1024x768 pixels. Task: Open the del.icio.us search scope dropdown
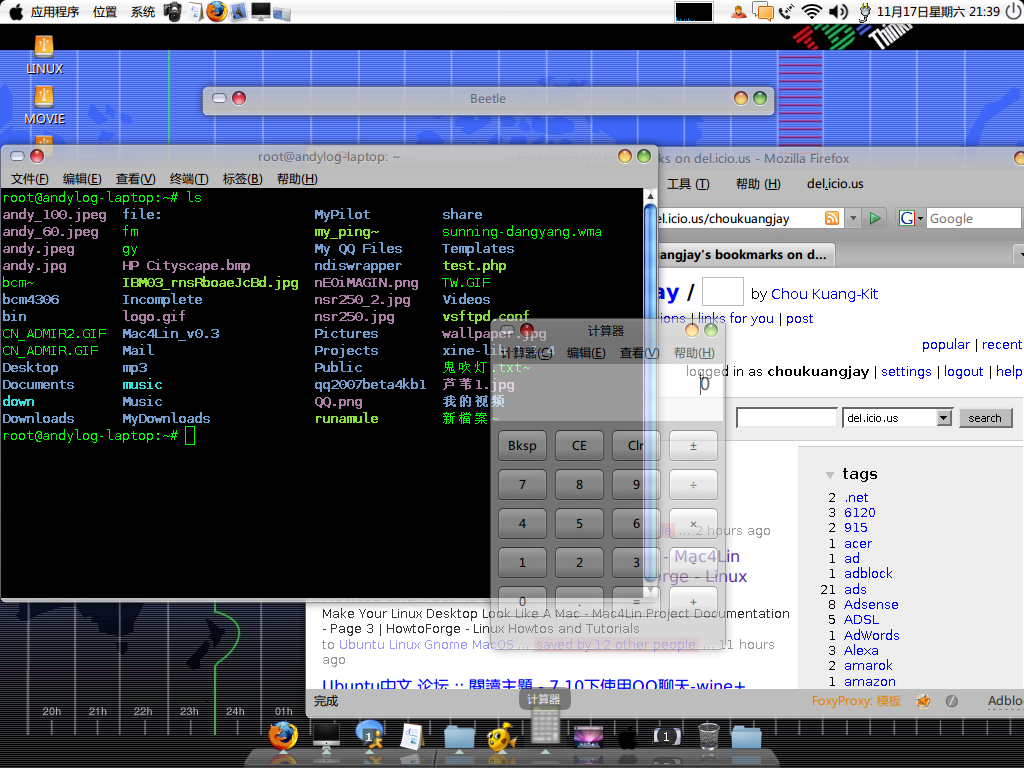click(x=944, y=418)
